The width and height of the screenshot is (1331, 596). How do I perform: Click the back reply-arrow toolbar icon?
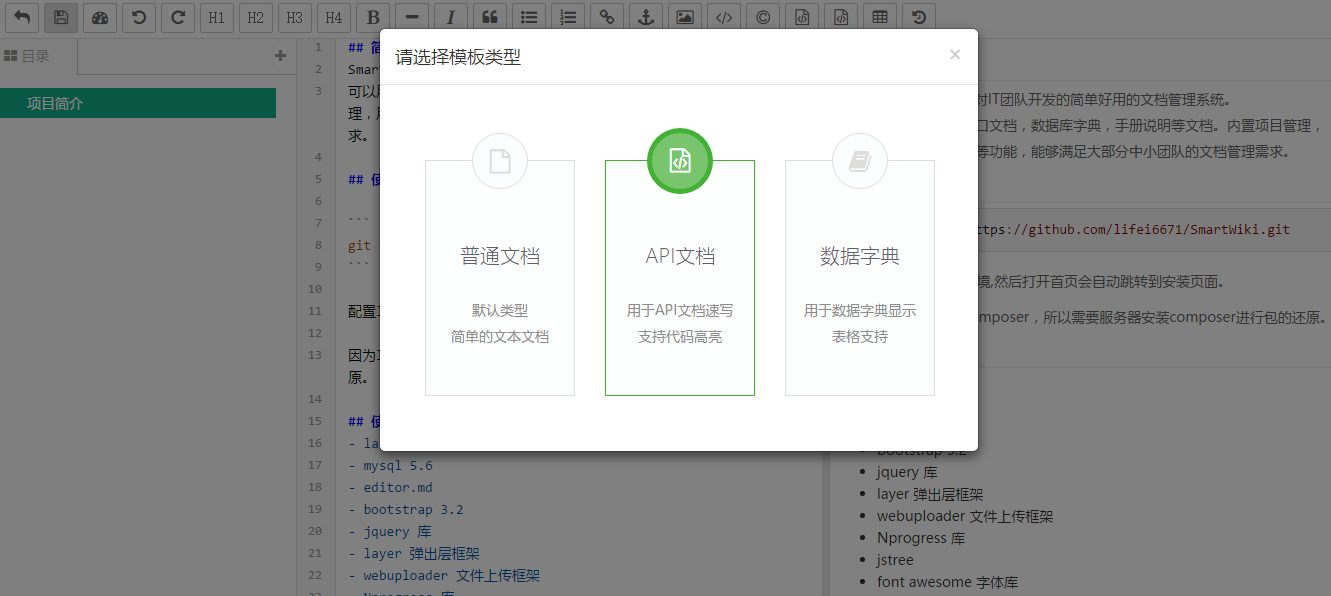21,17
